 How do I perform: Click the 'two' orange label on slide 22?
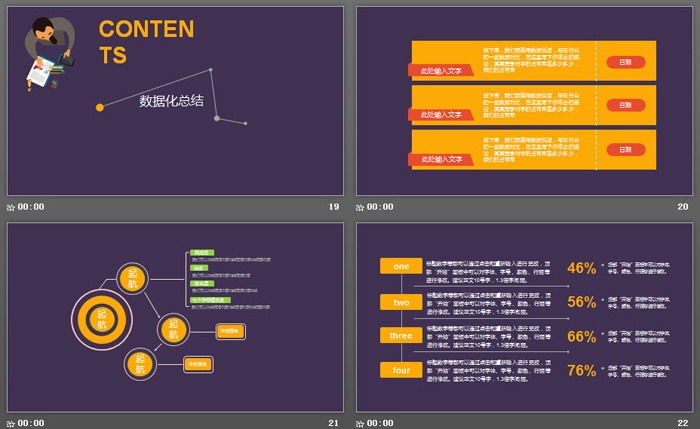click(401, 302)
